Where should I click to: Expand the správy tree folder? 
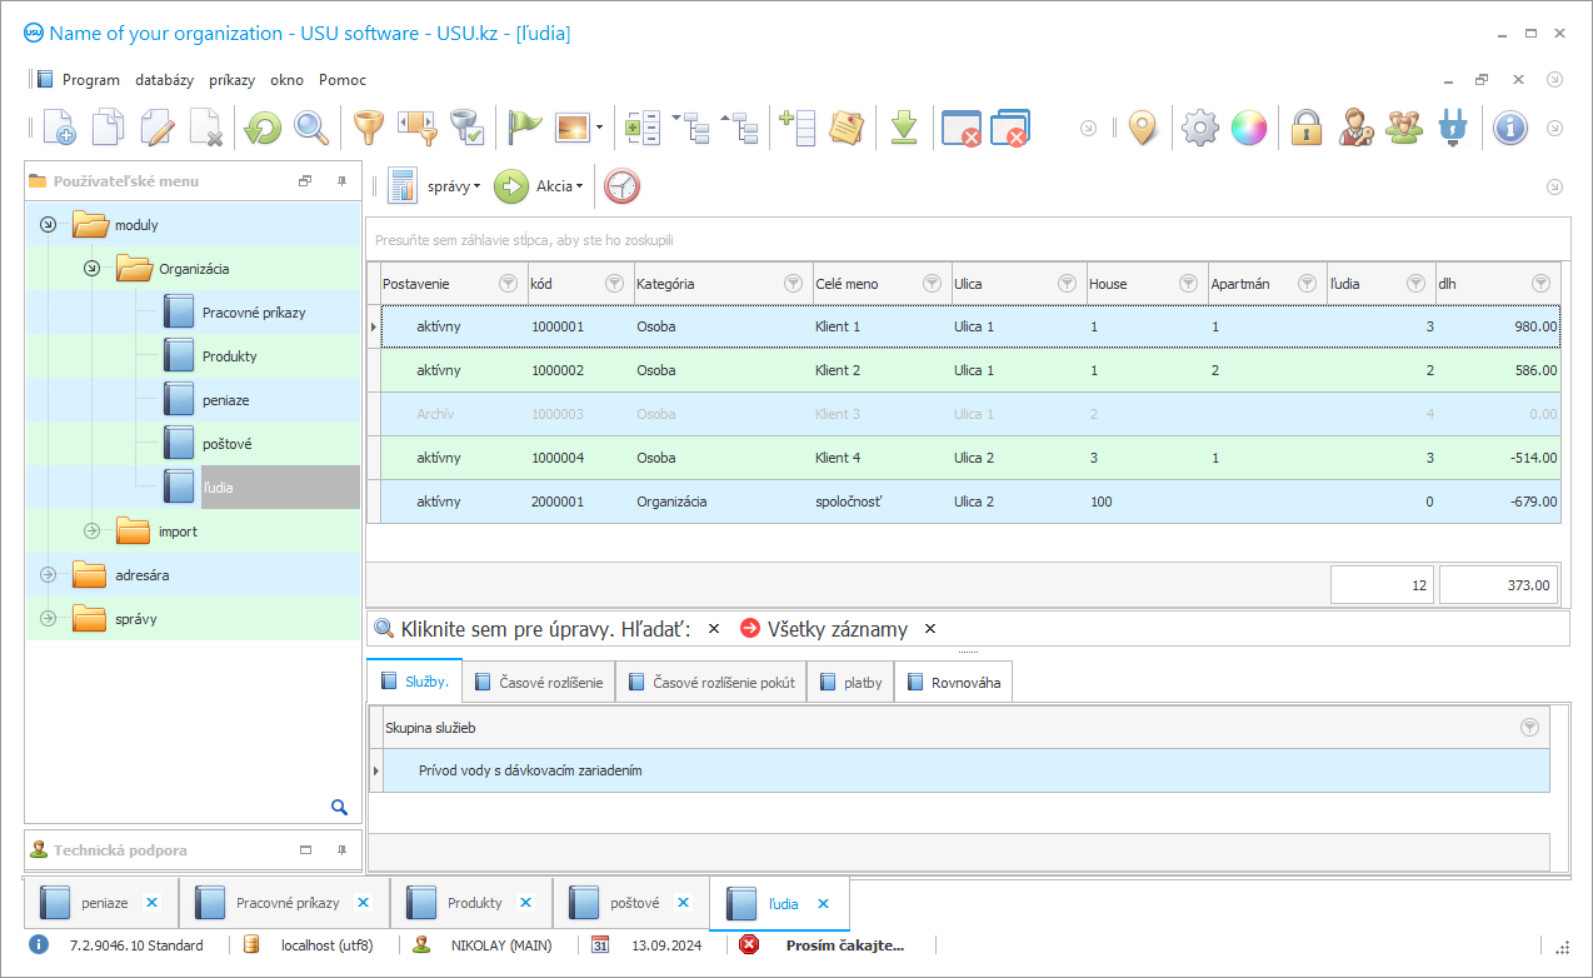coord(48,619)
